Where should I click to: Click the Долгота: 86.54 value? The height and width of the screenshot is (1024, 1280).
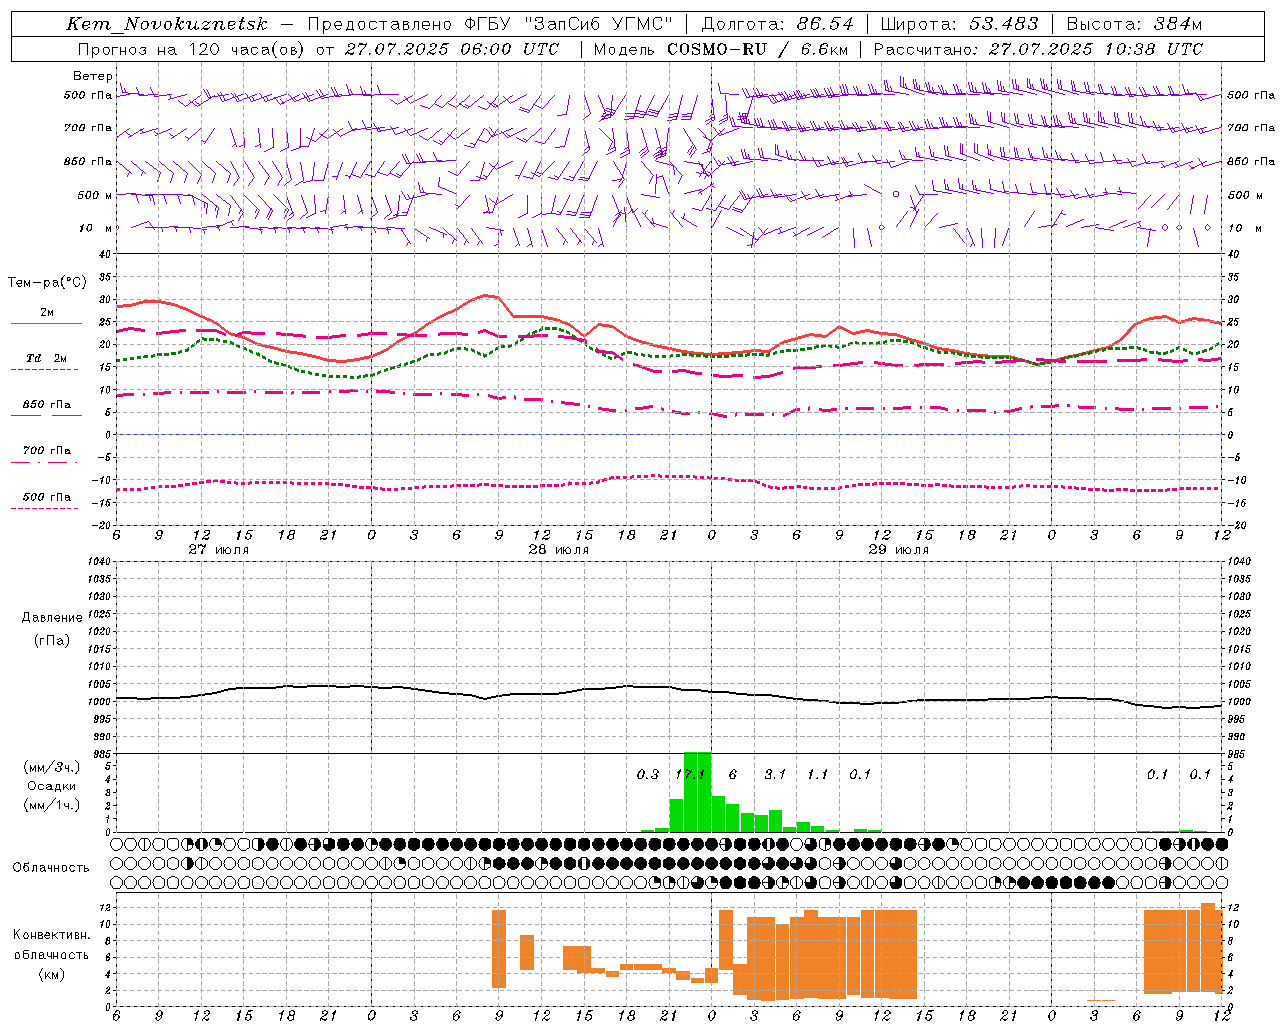pos(777,24)
